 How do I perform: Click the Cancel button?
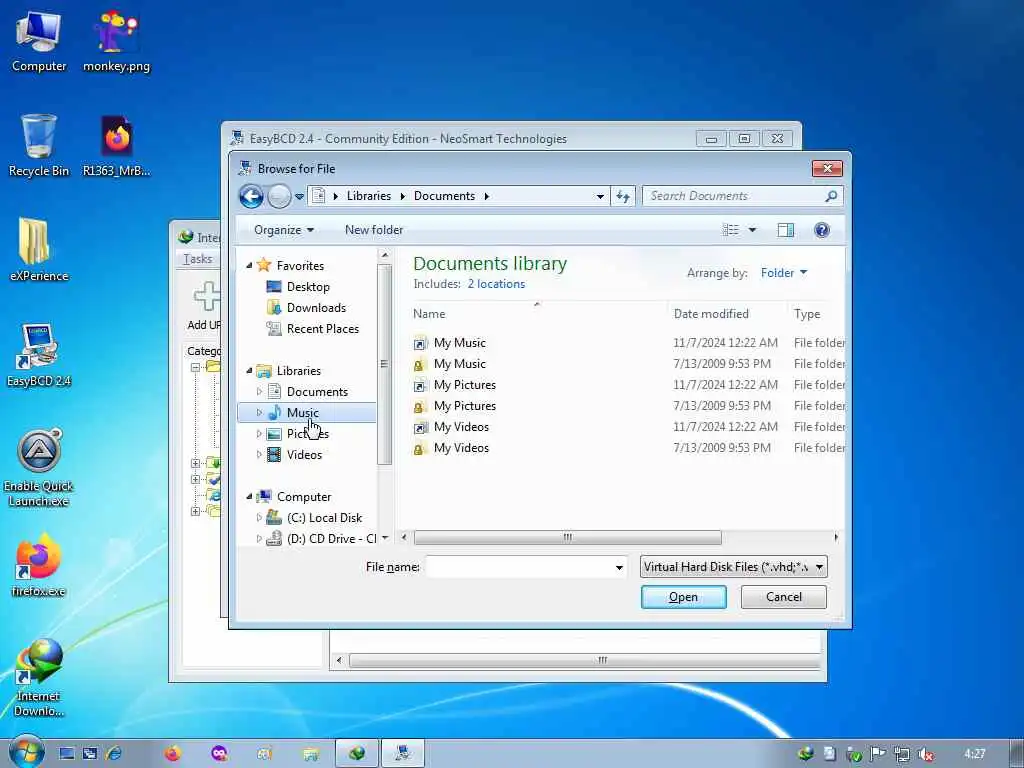pos(784,597)
